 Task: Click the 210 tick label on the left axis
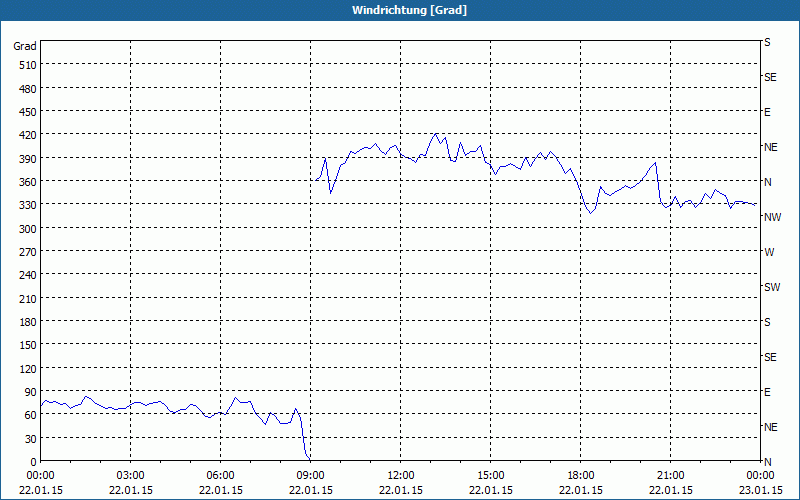pyautogui.click(x=28, y=298)
